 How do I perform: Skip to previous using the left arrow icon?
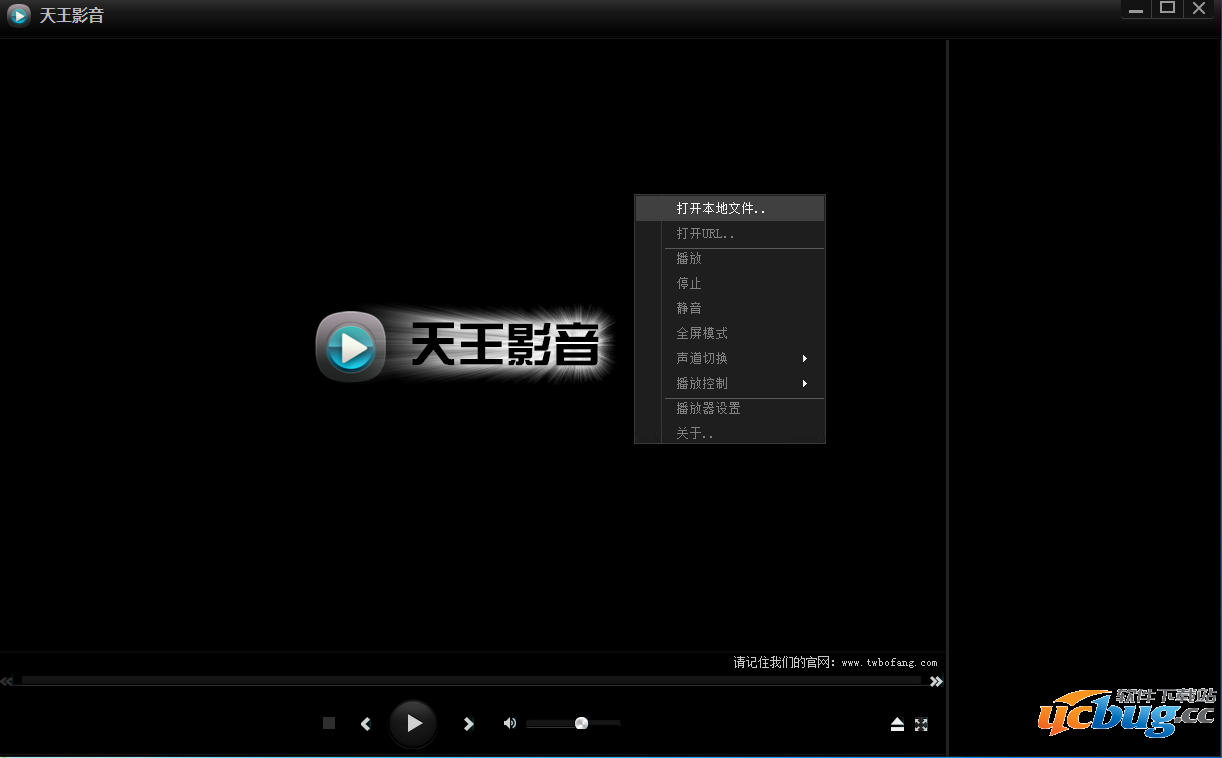[x=365, y=723]
